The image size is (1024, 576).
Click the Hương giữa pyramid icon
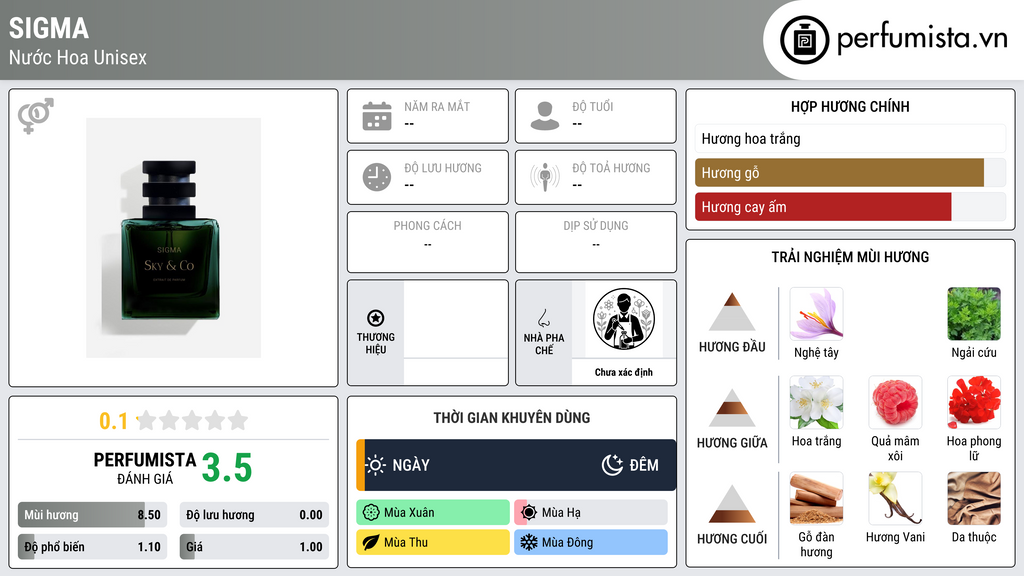point(732,408)
